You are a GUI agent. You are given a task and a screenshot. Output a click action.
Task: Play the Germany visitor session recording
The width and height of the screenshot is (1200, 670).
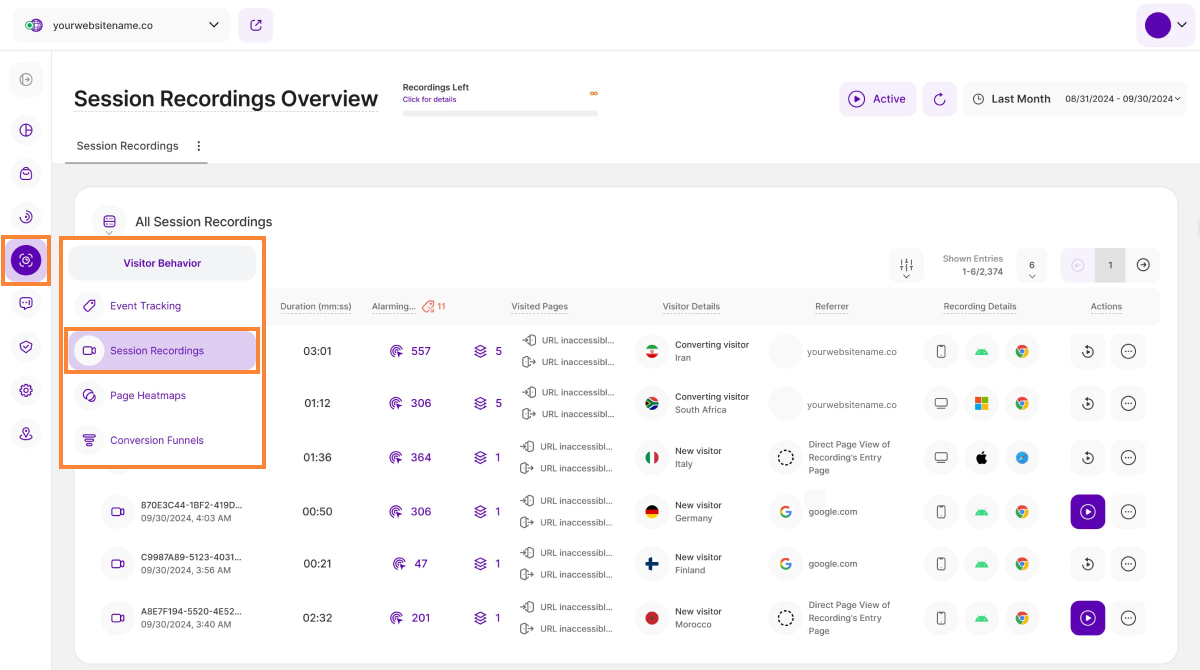click(1087, 512)
